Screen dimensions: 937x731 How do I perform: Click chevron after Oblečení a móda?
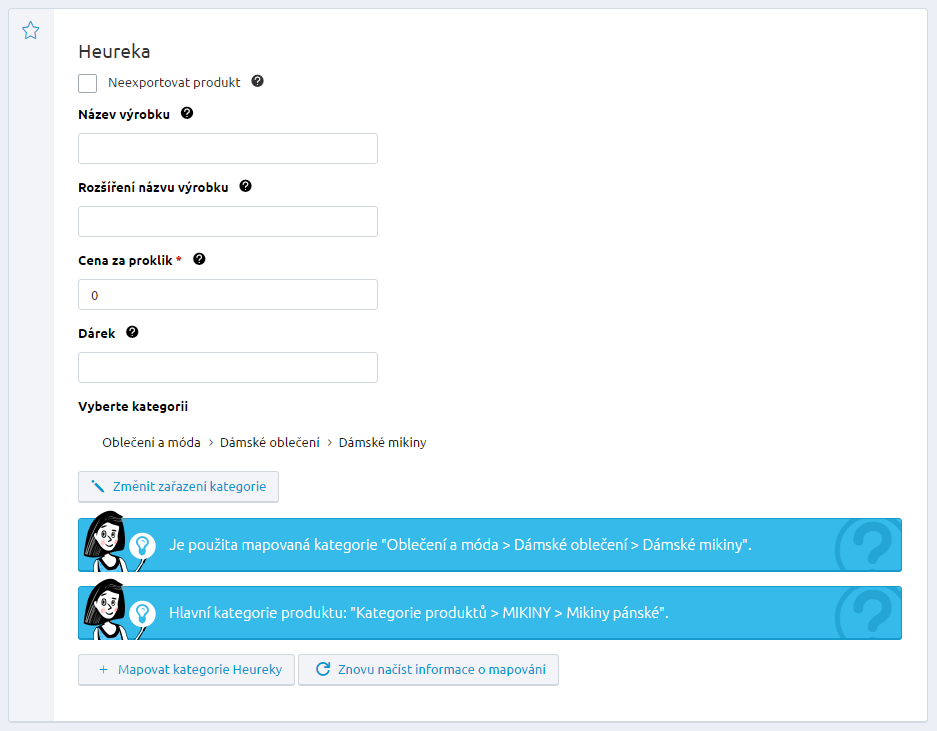[210, 443]
